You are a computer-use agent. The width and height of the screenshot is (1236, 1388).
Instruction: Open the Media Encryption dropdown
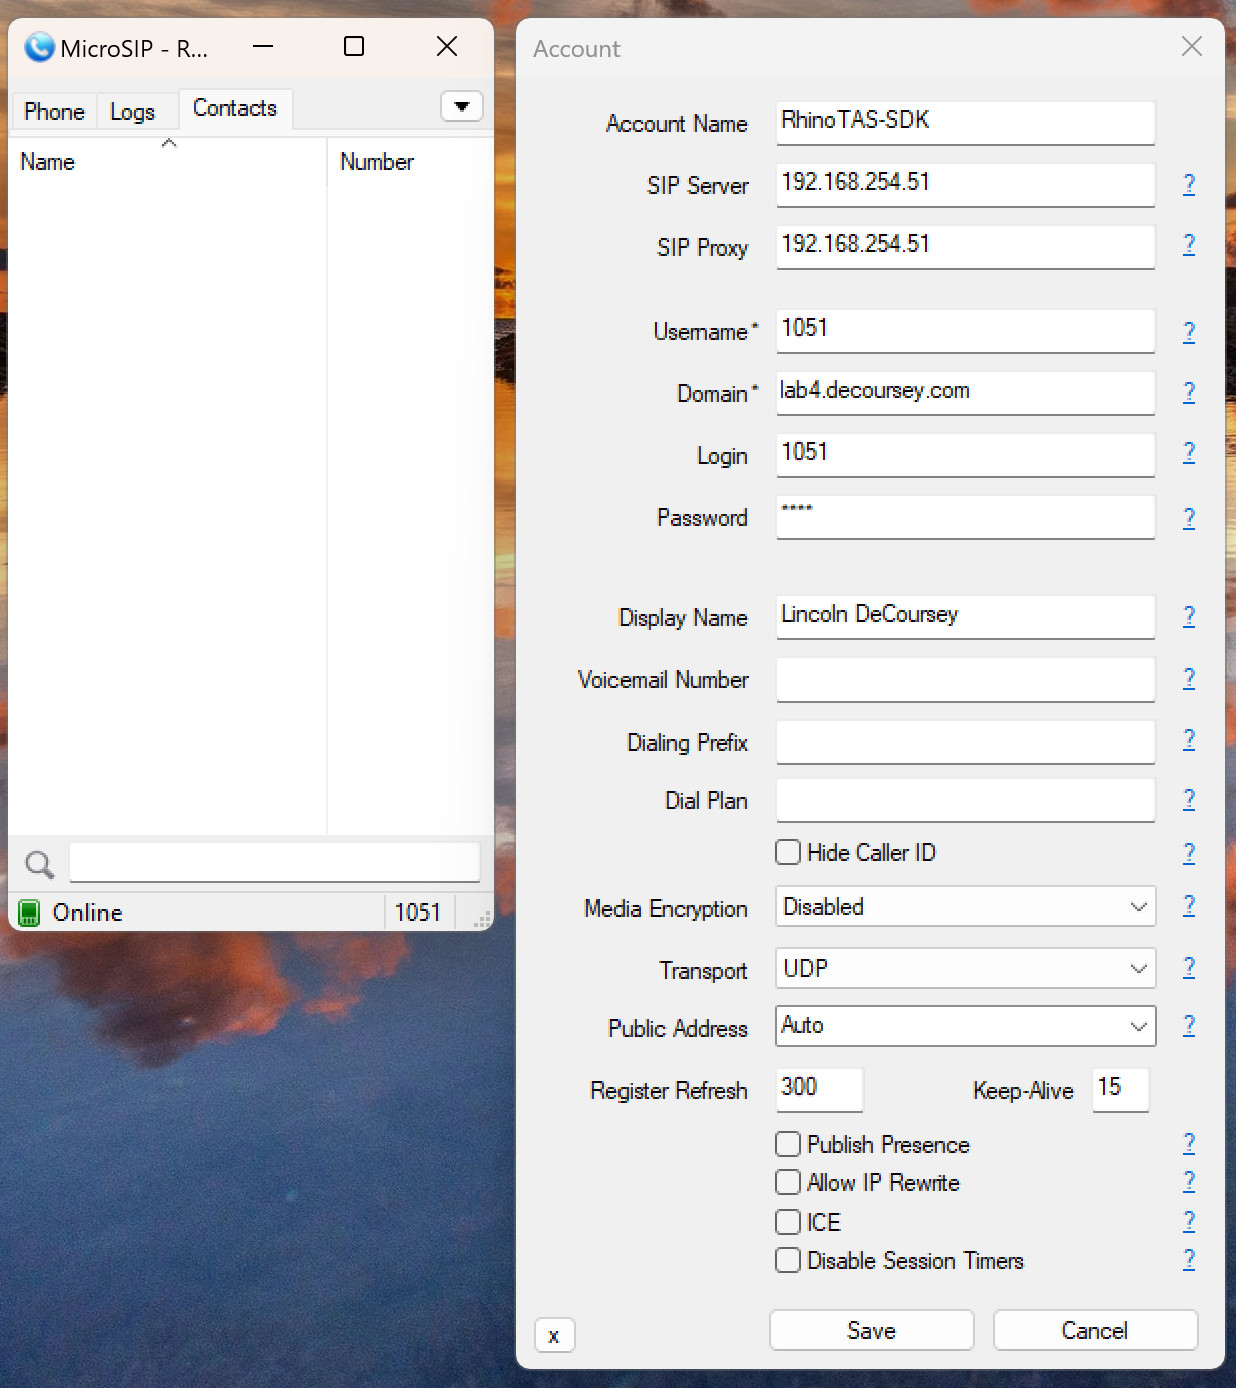1137,906
